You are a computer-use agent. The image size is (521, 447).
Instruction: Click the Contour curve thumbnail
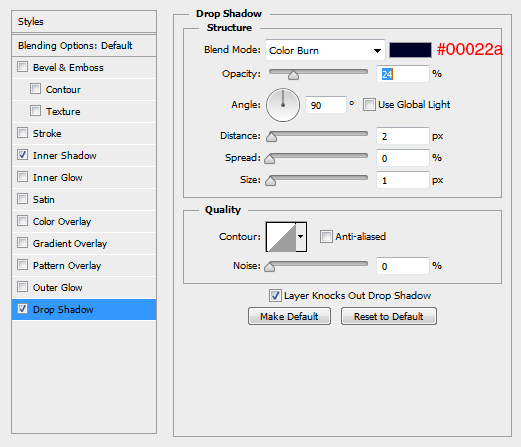[281, 237]
